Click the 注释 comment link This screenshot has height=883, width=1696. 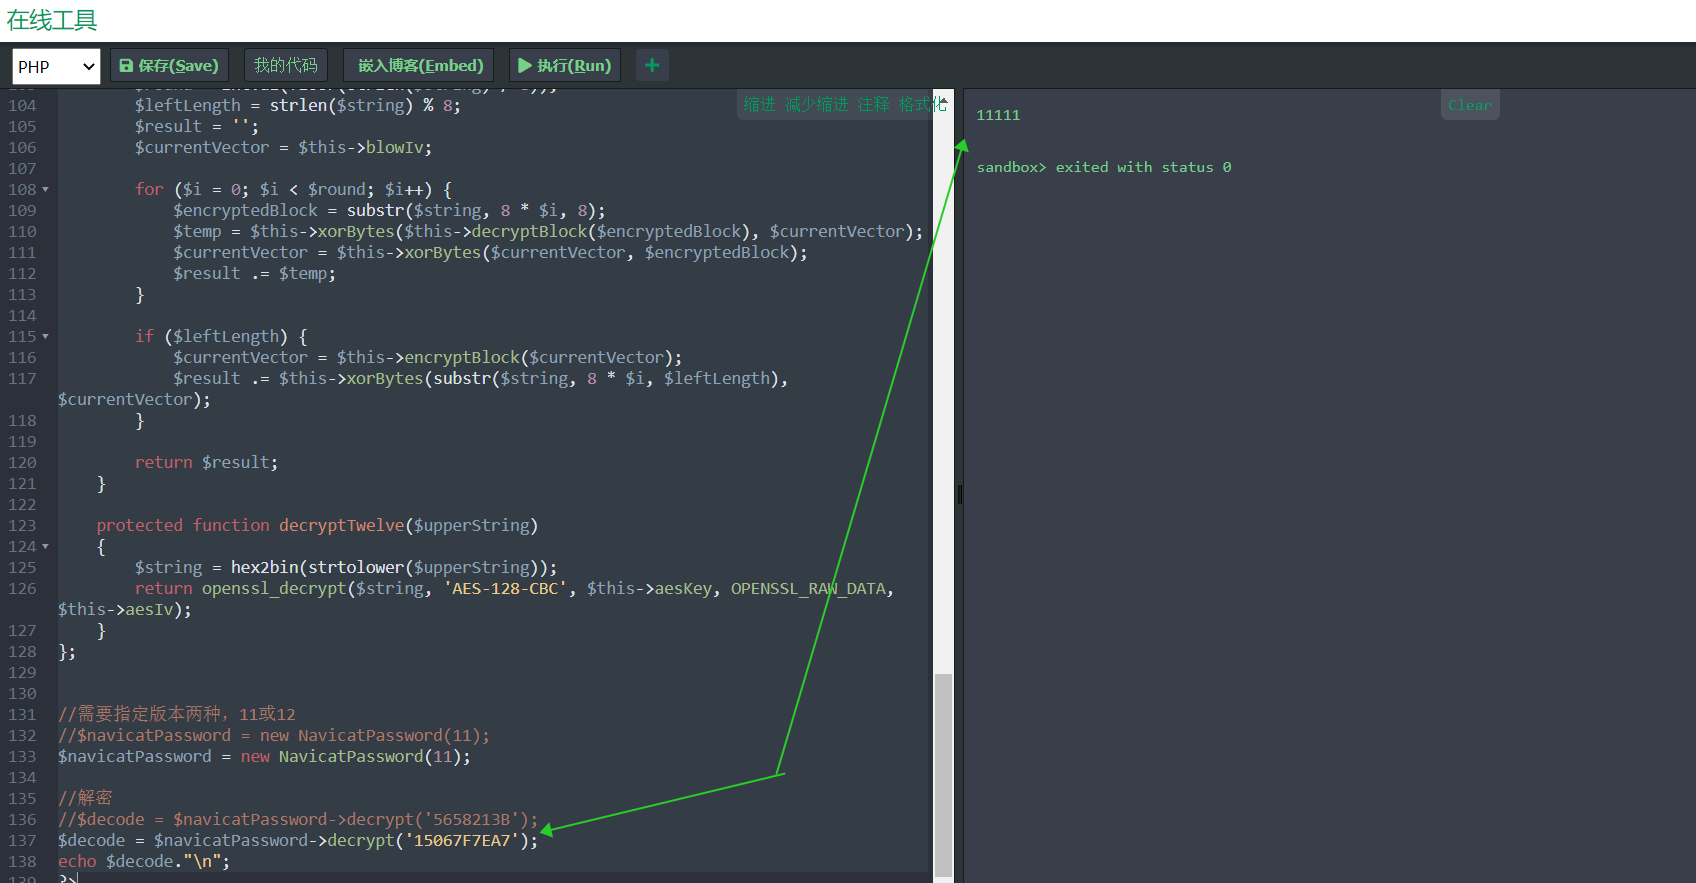pyautogui.click(x=873, y=104)
